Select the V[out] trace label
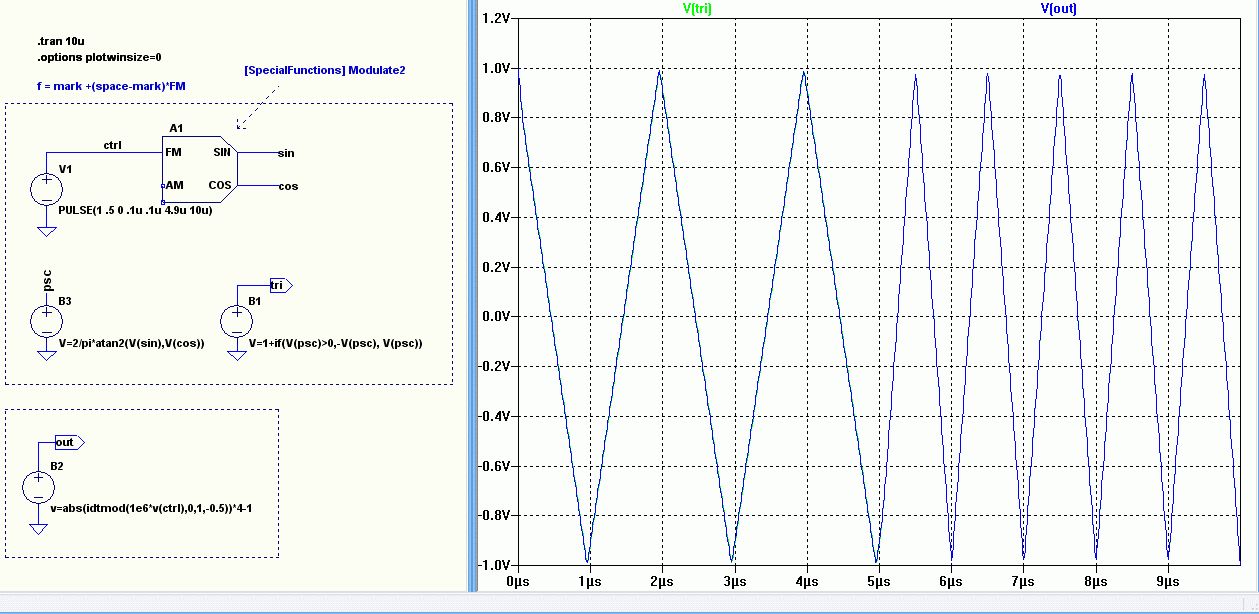This screenshot has height=614, width=1259. click(x=1059, y=8)
